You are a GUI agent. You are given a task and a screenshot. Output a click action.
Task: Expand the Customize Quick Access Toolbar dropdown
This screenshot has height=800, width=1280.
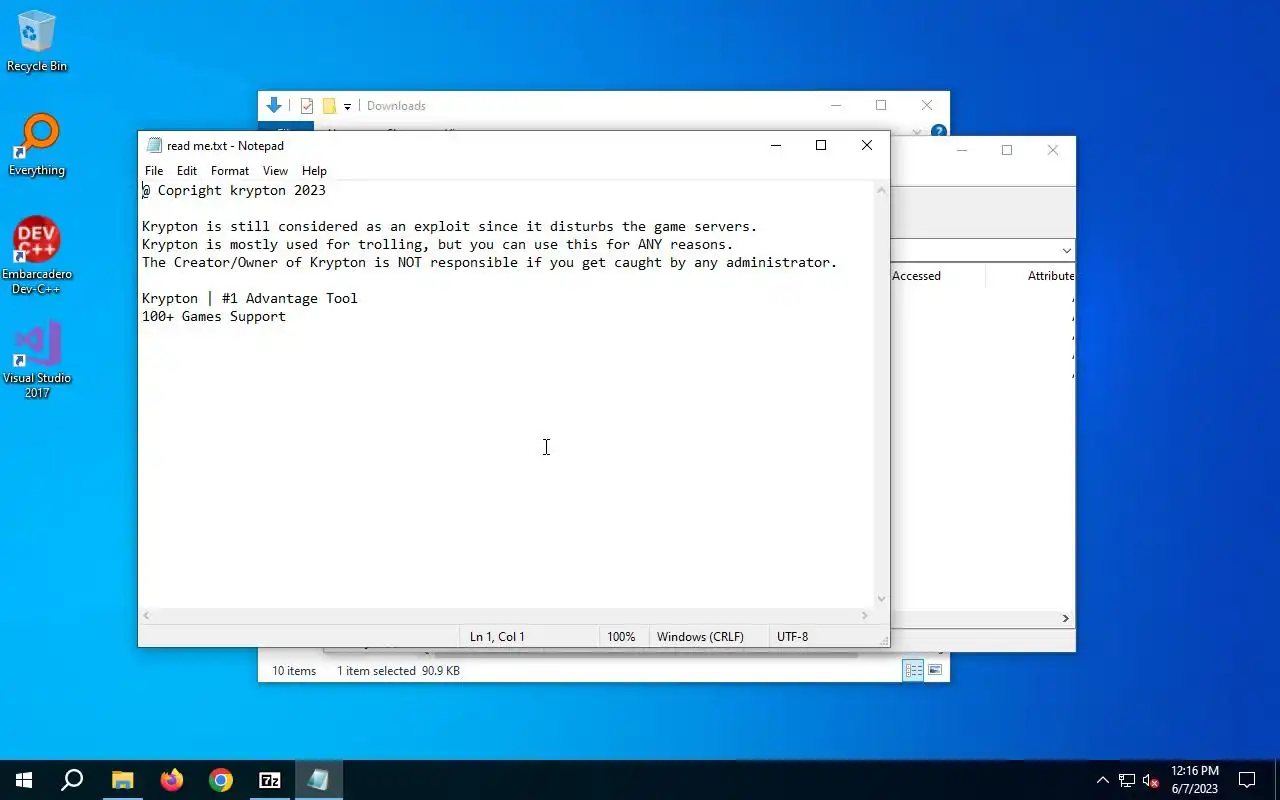point(348,106)
